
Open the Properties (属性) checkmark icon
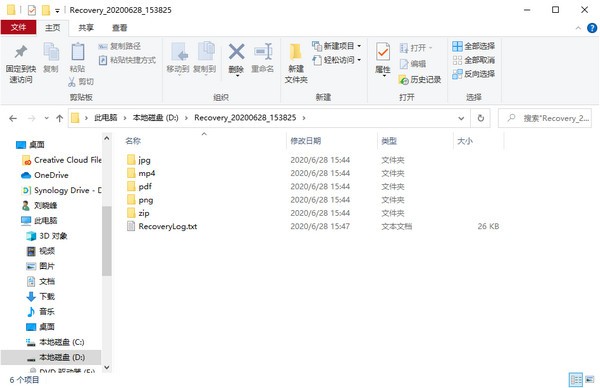(383, 52)
